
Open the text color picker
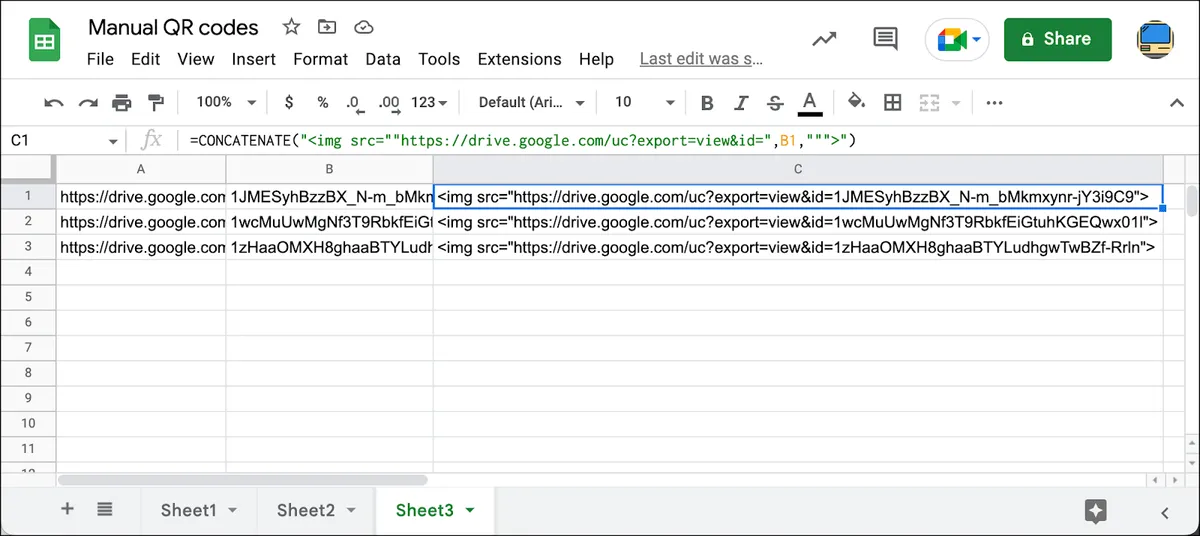810,102
